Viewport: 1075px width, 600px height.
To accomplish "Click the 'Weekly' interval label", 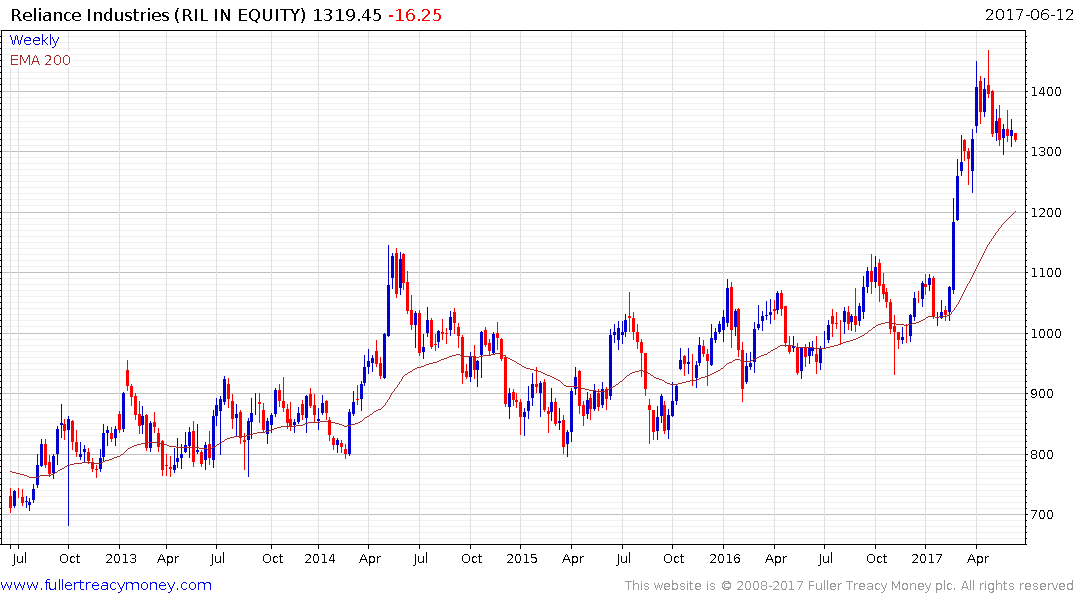I will [34, 40].
